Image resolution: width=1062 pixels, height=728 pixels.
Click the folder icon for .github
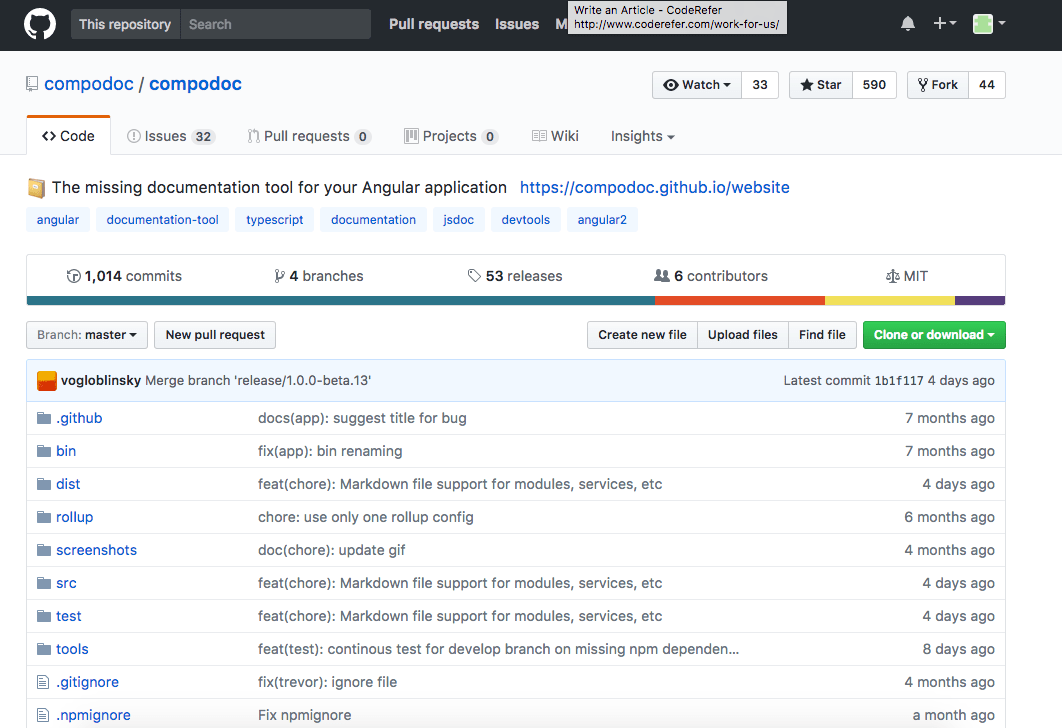click(44, 418)
